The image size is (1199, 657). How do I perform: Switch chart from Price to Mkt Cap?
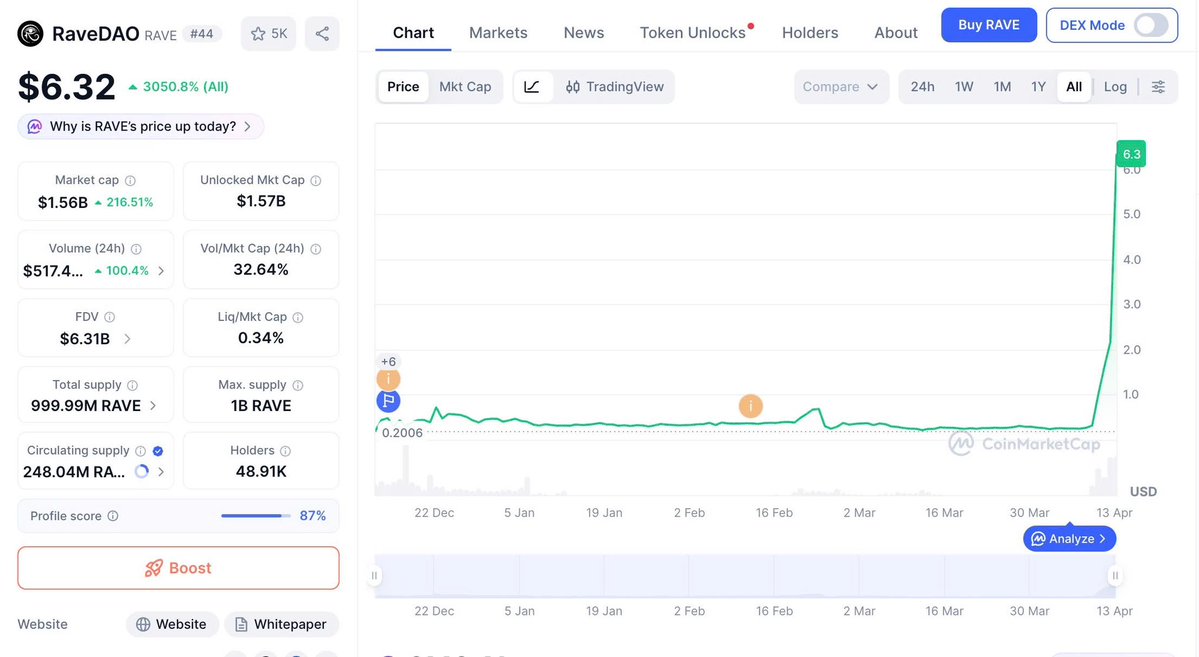point(465,87)
